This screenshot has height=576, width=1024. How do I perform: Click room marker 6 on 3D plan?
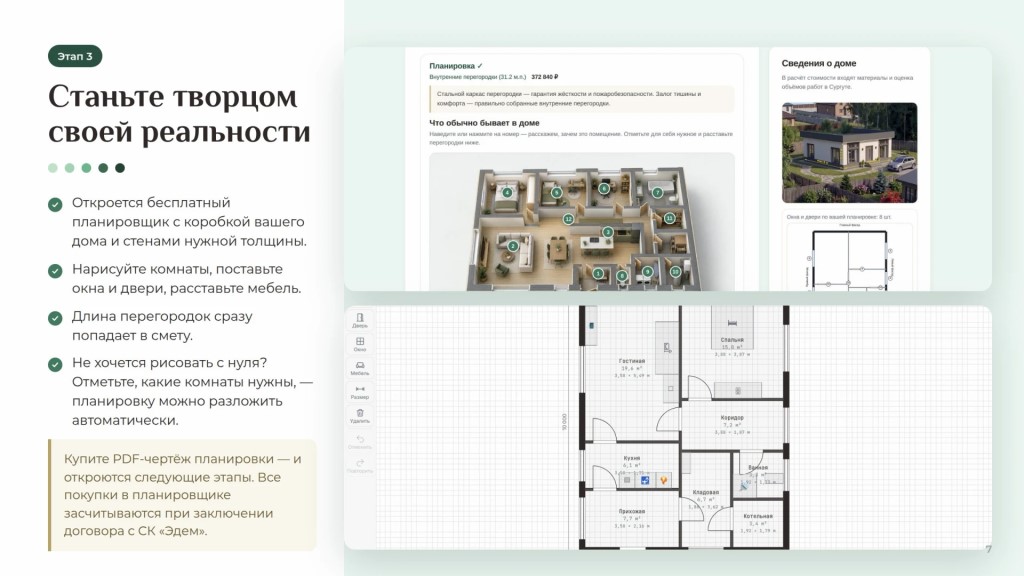[x=604, y=189]
